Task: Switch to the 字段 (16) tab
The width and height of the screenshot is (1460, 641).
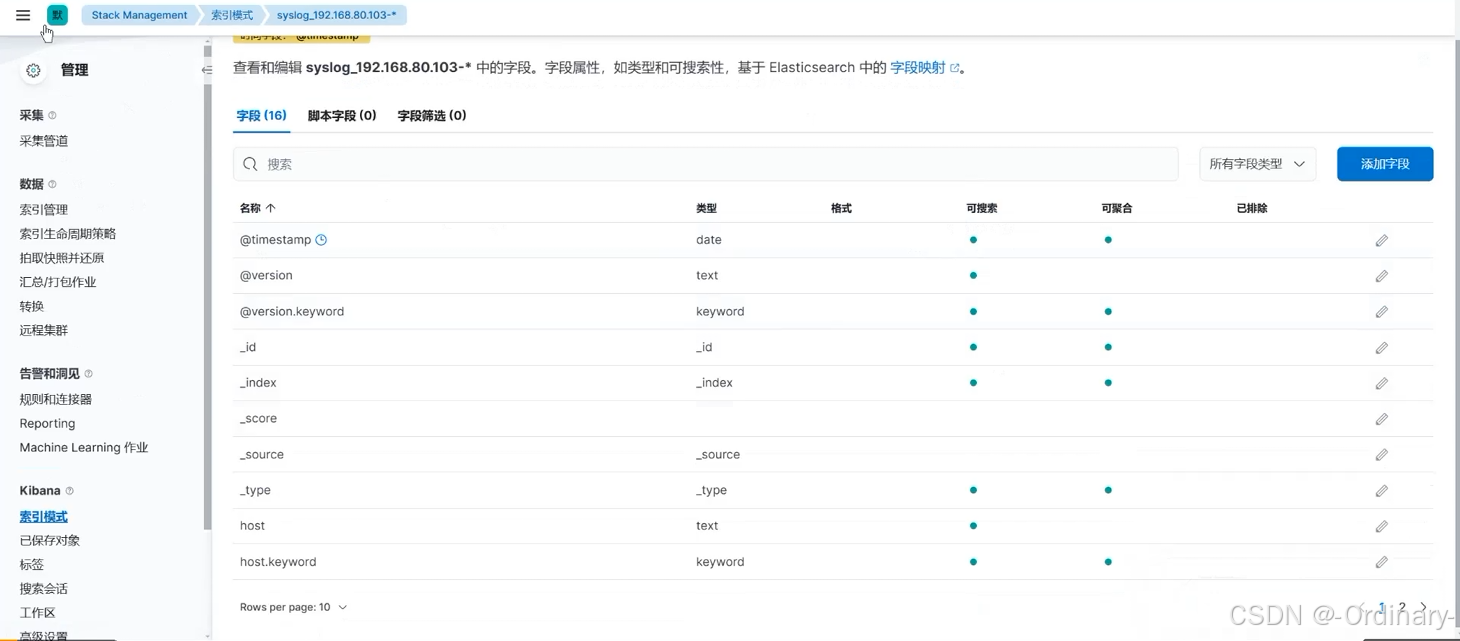Action: [262, 116]
